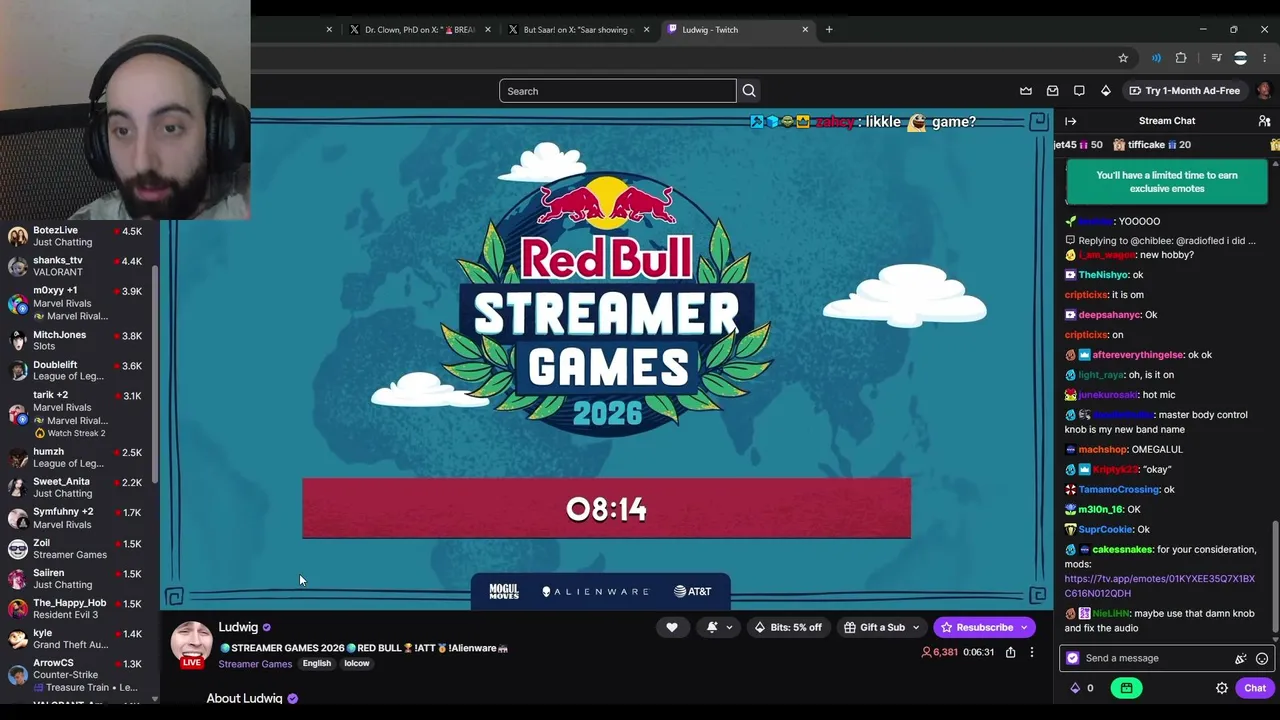
Task: Click the Try 1-Month Ad-Free button
Action: (x=1184, y=91)
